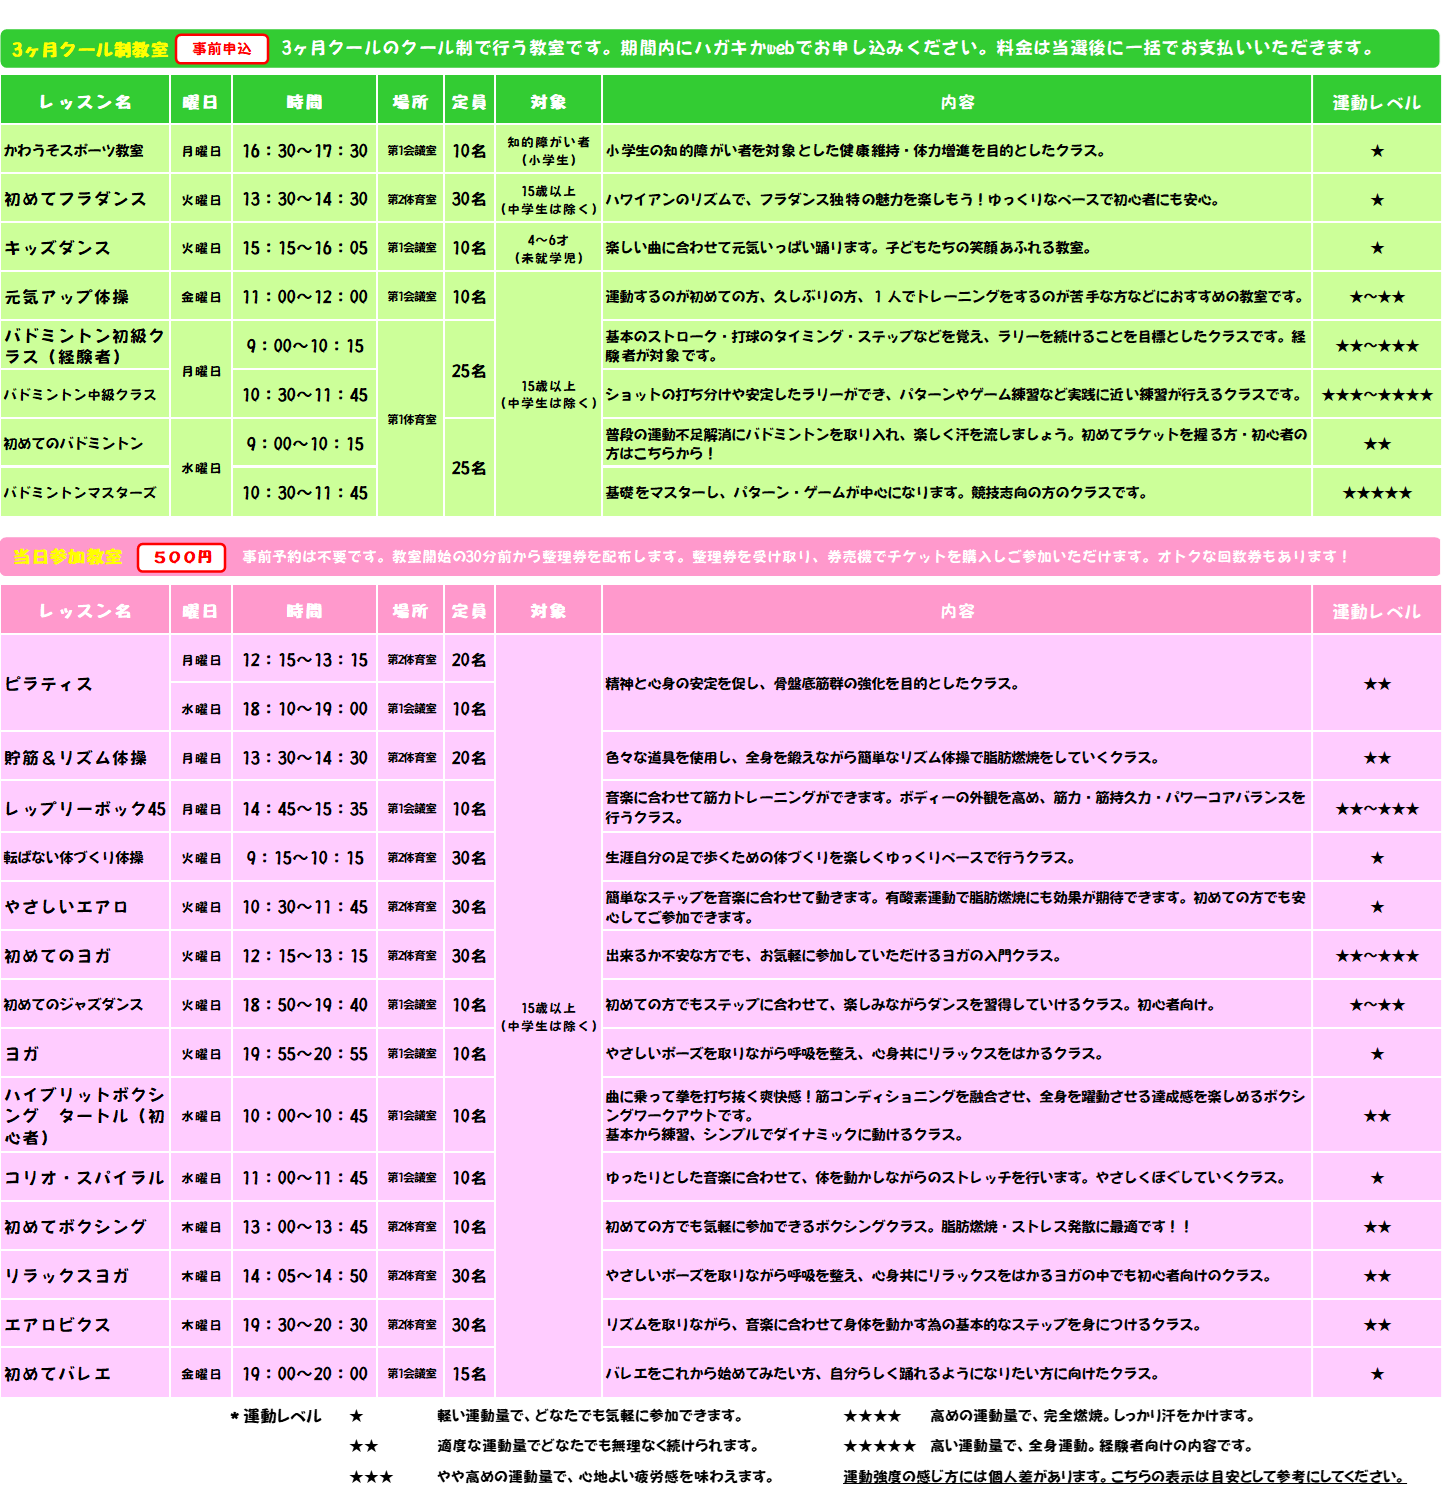The image size is (1442, 1490).
Task: Click the 19:55〜20:55 time for ヨガ
Action: 305,1054
